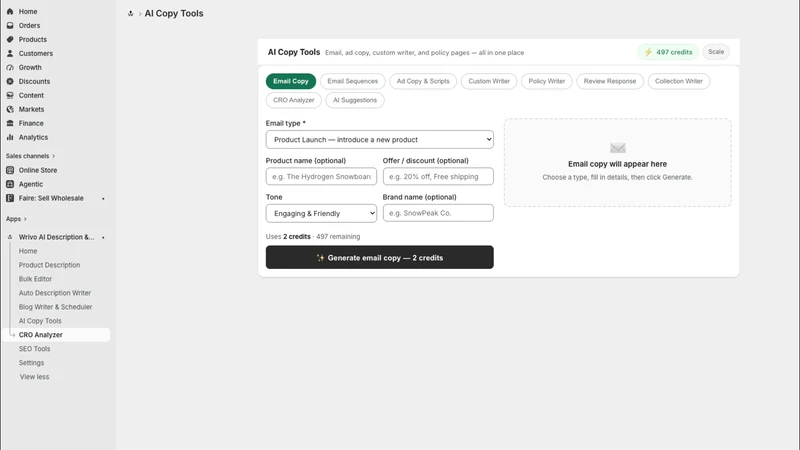Screen dimensions: 800x450
Task: Click pin dot next to Wrivo AI Description
Action: (x=103, y=237)
